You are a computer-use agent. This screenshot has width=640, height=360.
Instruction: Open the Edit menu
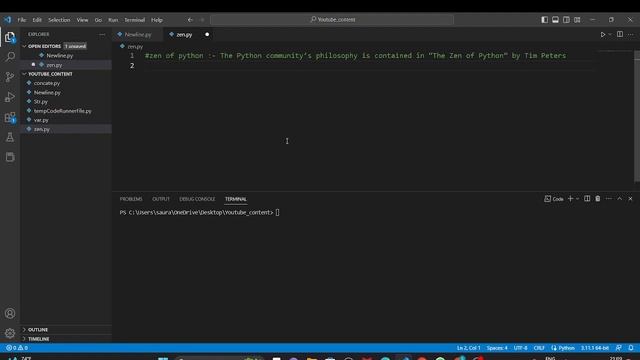point(37,20)
